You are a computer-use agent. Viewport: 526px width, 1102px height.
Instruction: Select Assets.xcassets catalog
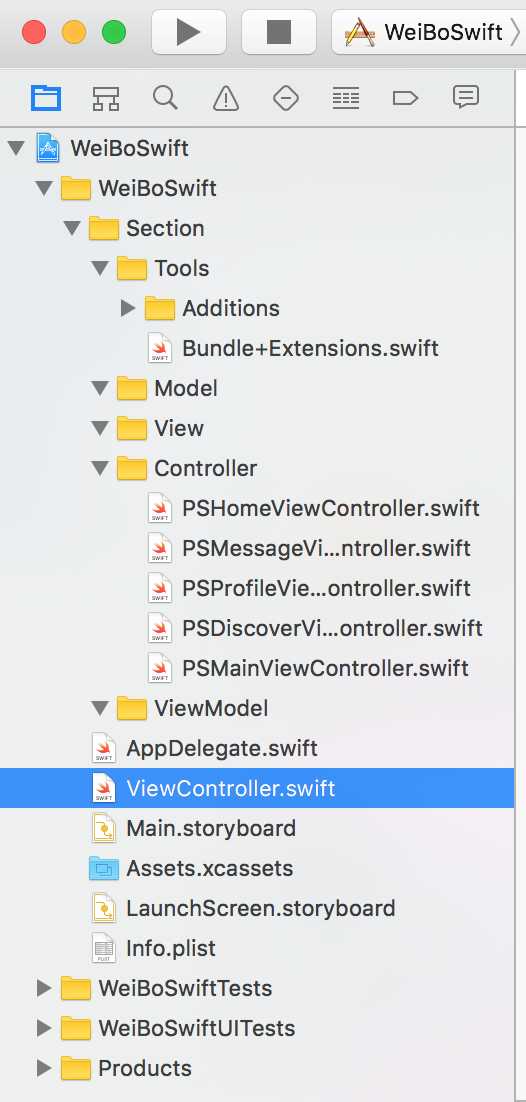(x=191, y=868)
